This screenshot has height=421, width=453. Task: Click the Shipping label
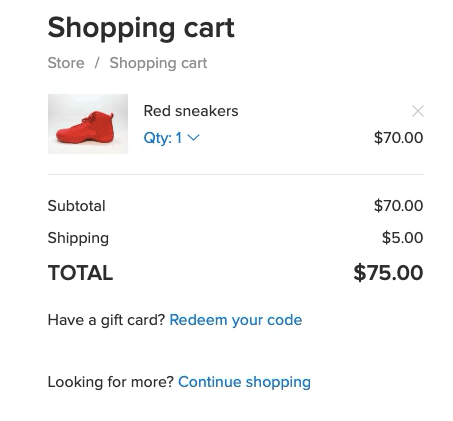(x=78, y=238)
